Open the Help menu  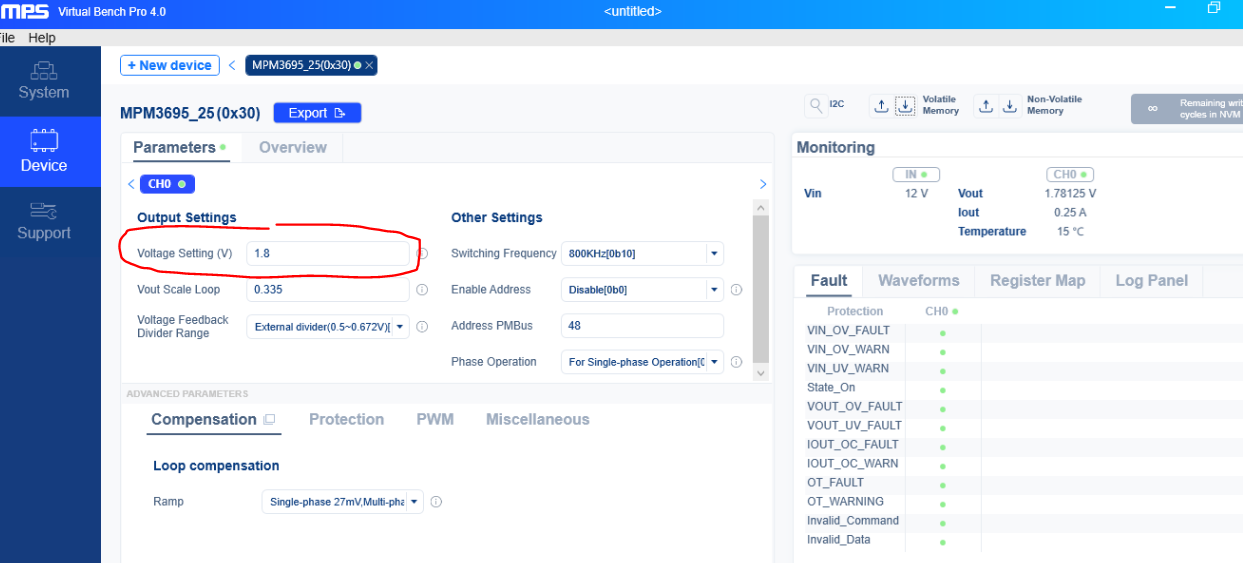tap(42, 38)
